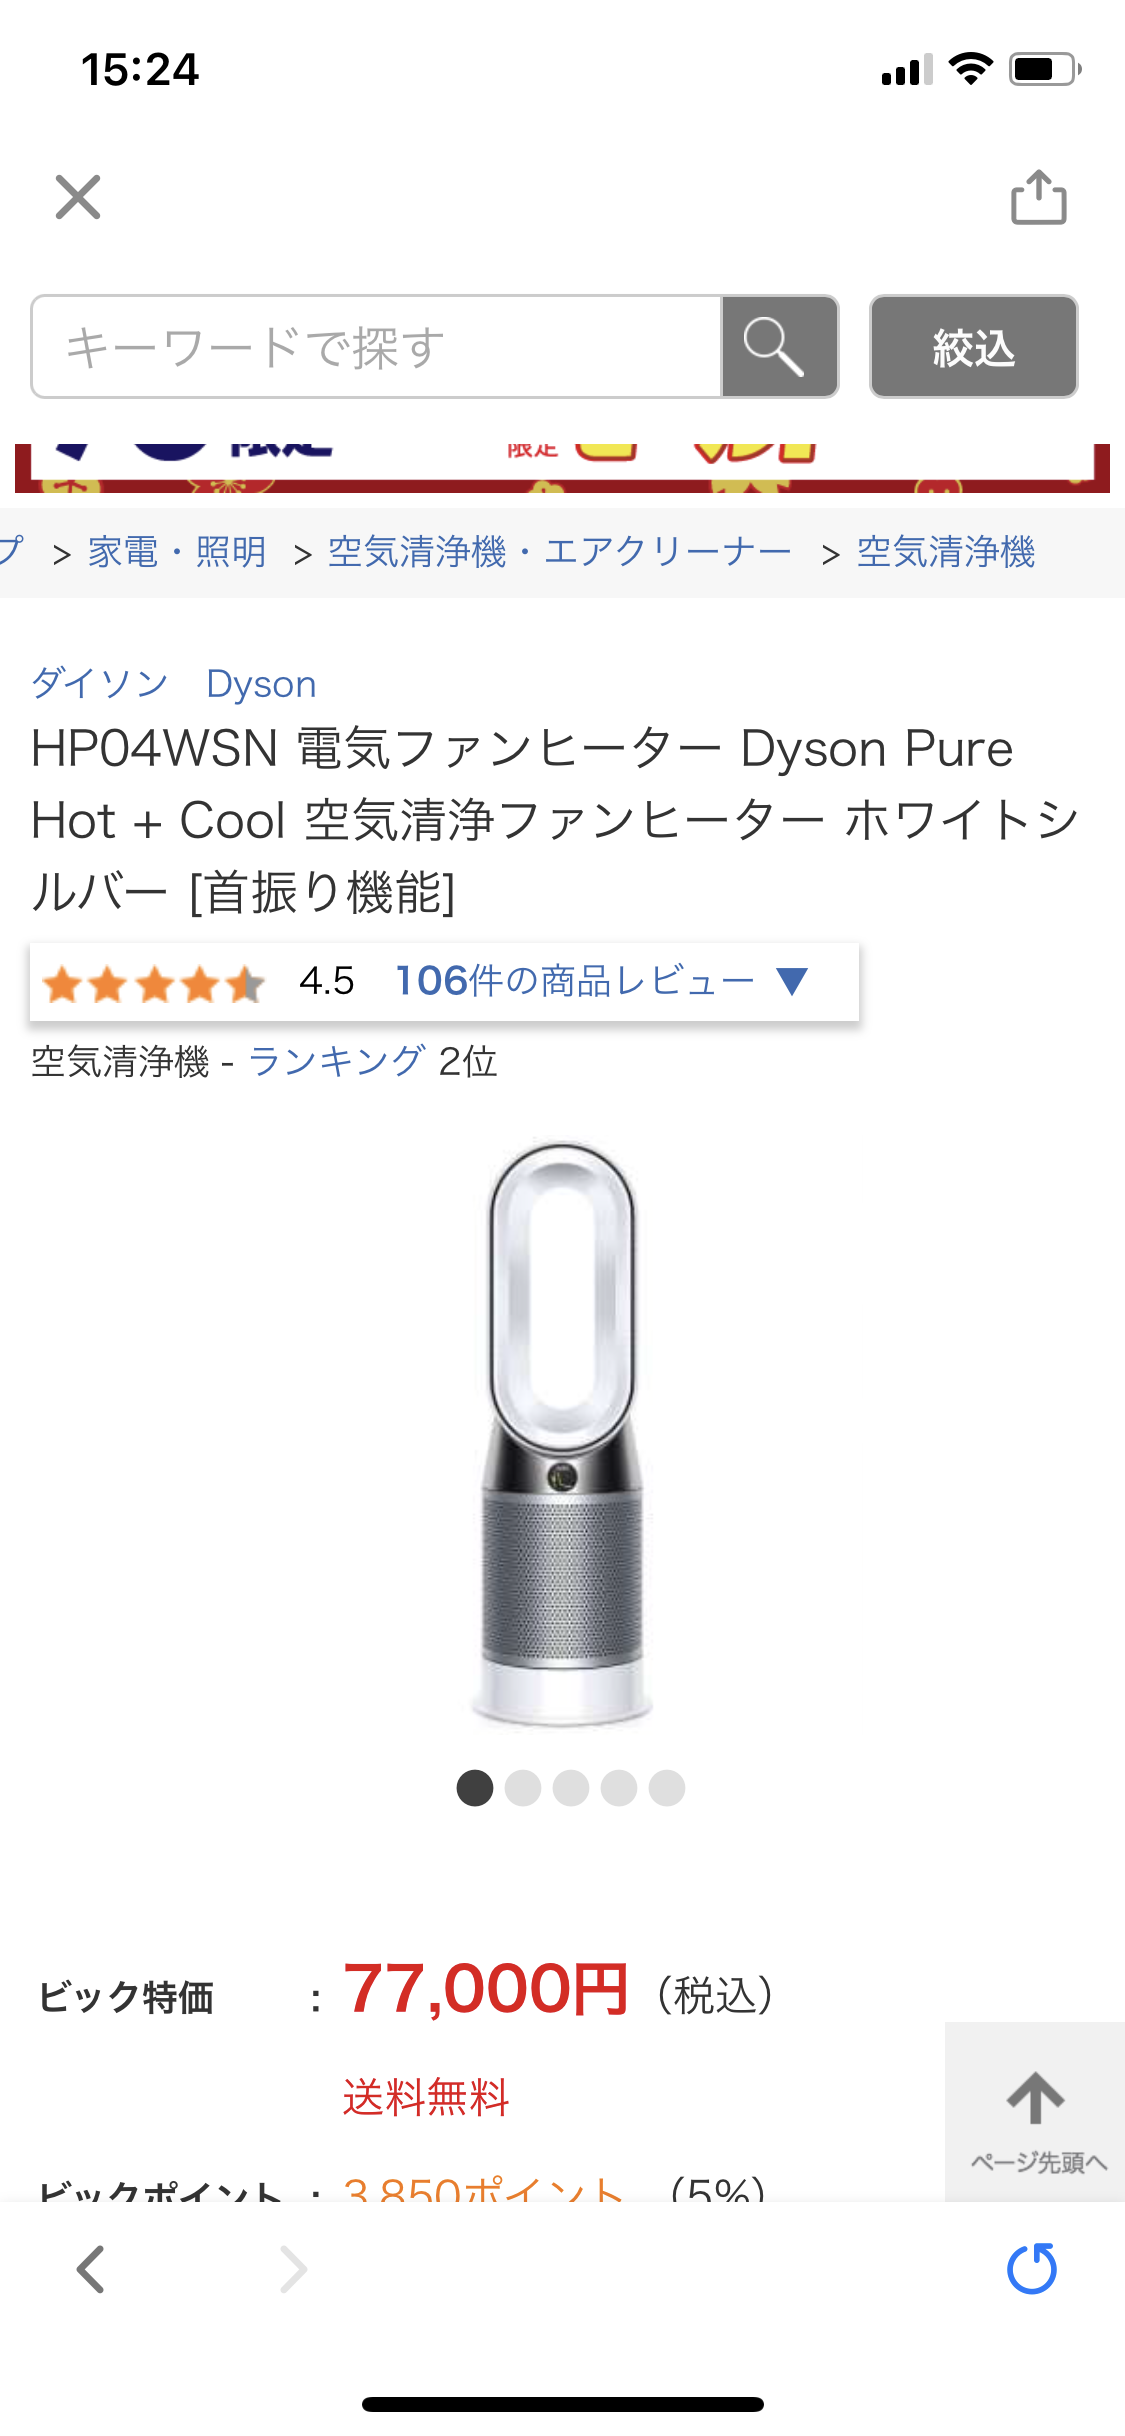Tap the Dyson fan heater product image

[x=562, y=1432]
